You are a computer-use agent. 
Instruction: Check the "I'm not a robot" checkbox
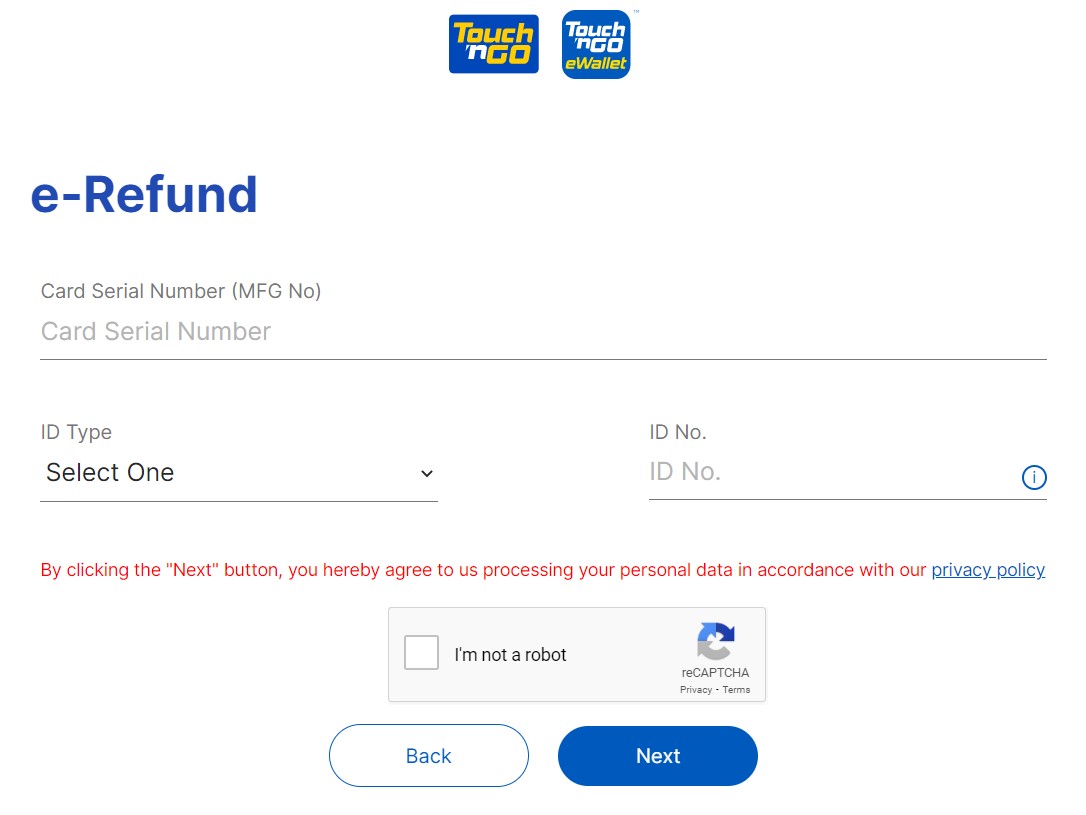pos(421,652)
